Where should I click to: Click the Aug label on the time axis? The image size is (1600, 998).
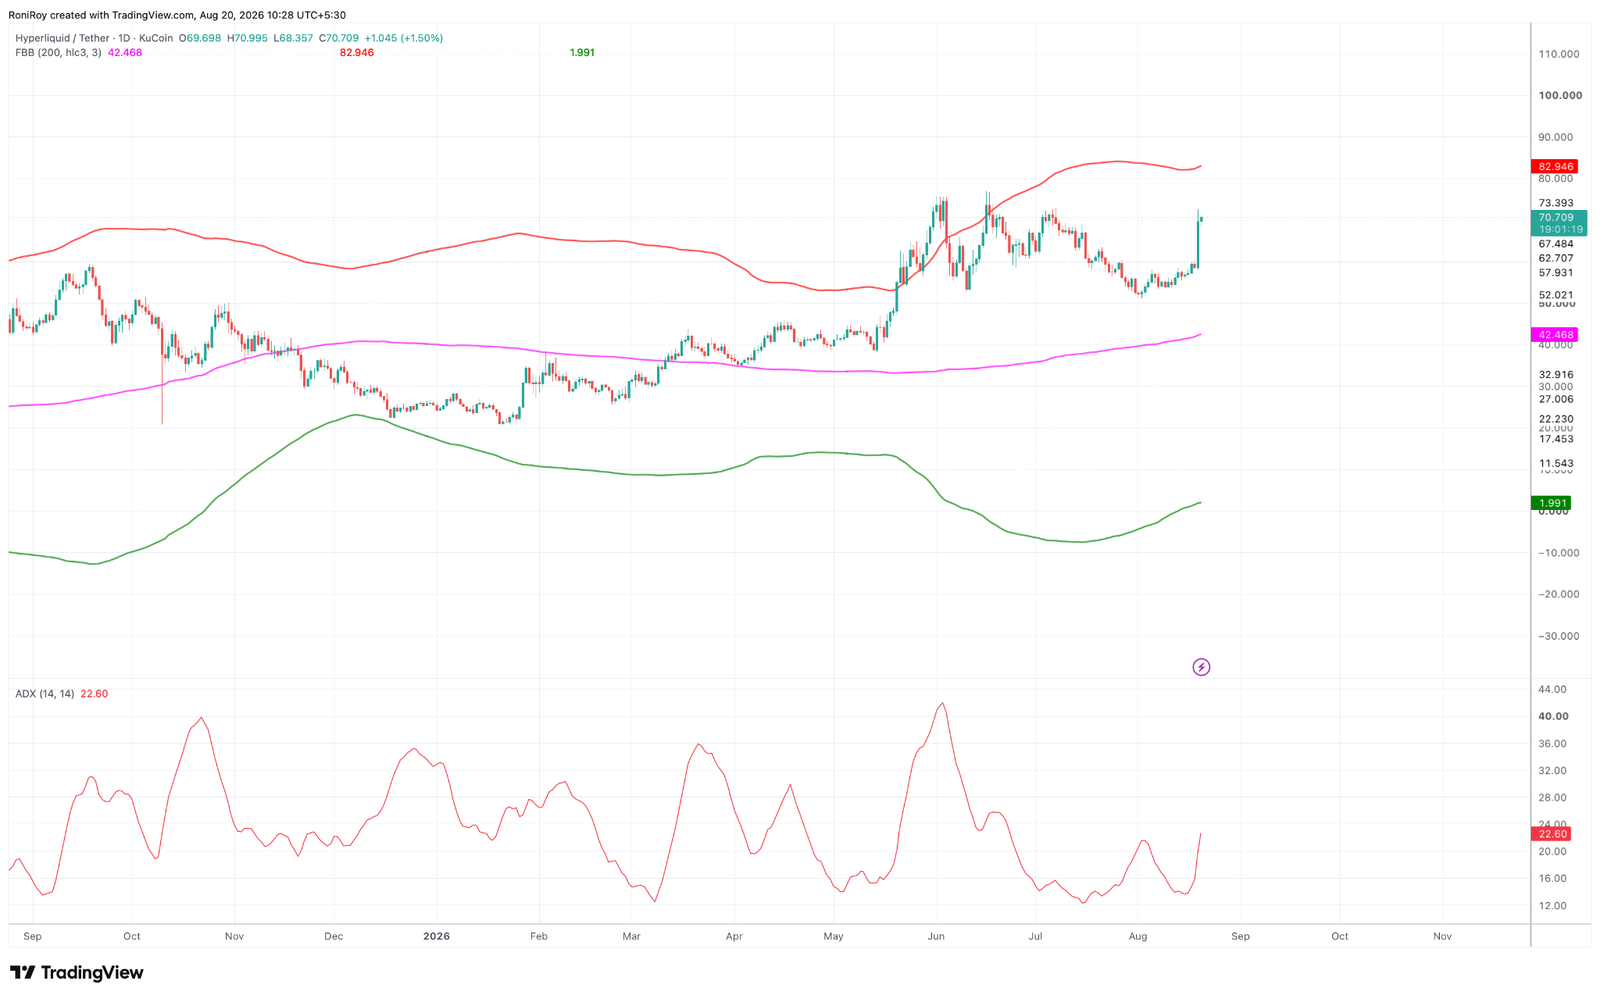coord(1138,937)
